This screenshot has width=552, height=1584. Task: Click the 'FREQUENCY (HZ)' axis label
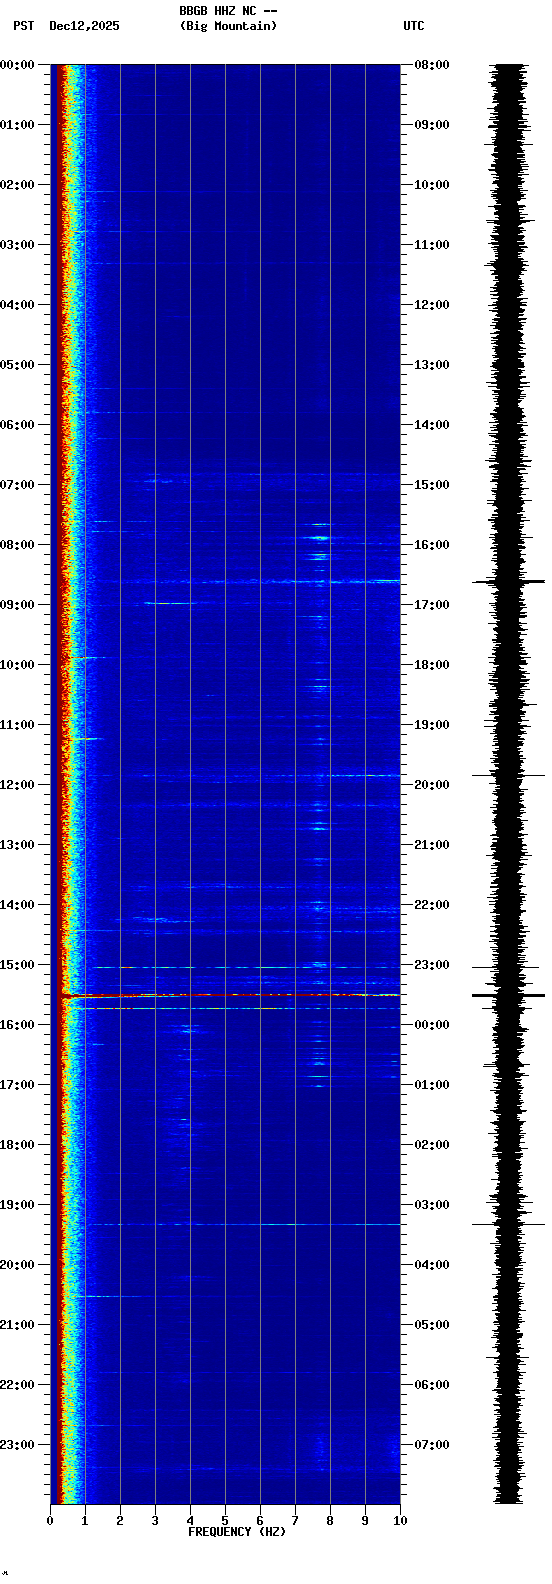[237, 1532]
